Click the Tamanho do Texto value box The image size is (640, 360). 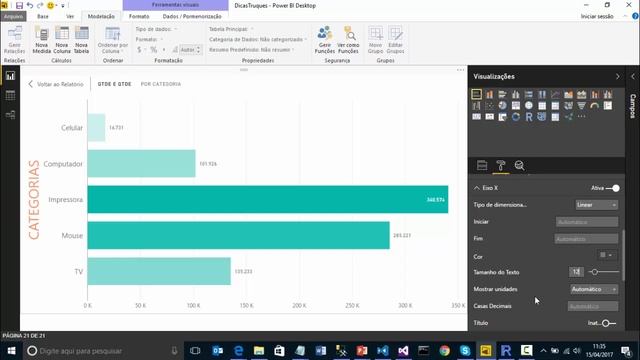tap(576, 272)
